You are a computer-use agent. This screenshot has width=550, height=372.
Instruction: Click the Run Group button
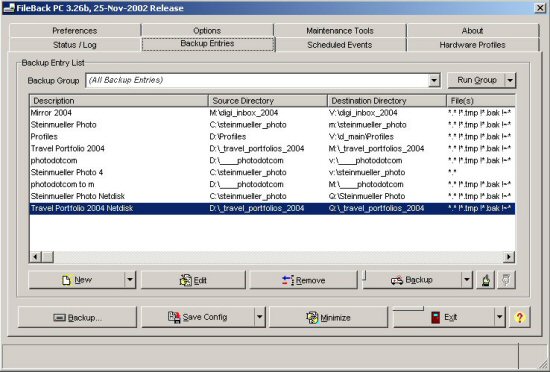[x=477, y=80]
